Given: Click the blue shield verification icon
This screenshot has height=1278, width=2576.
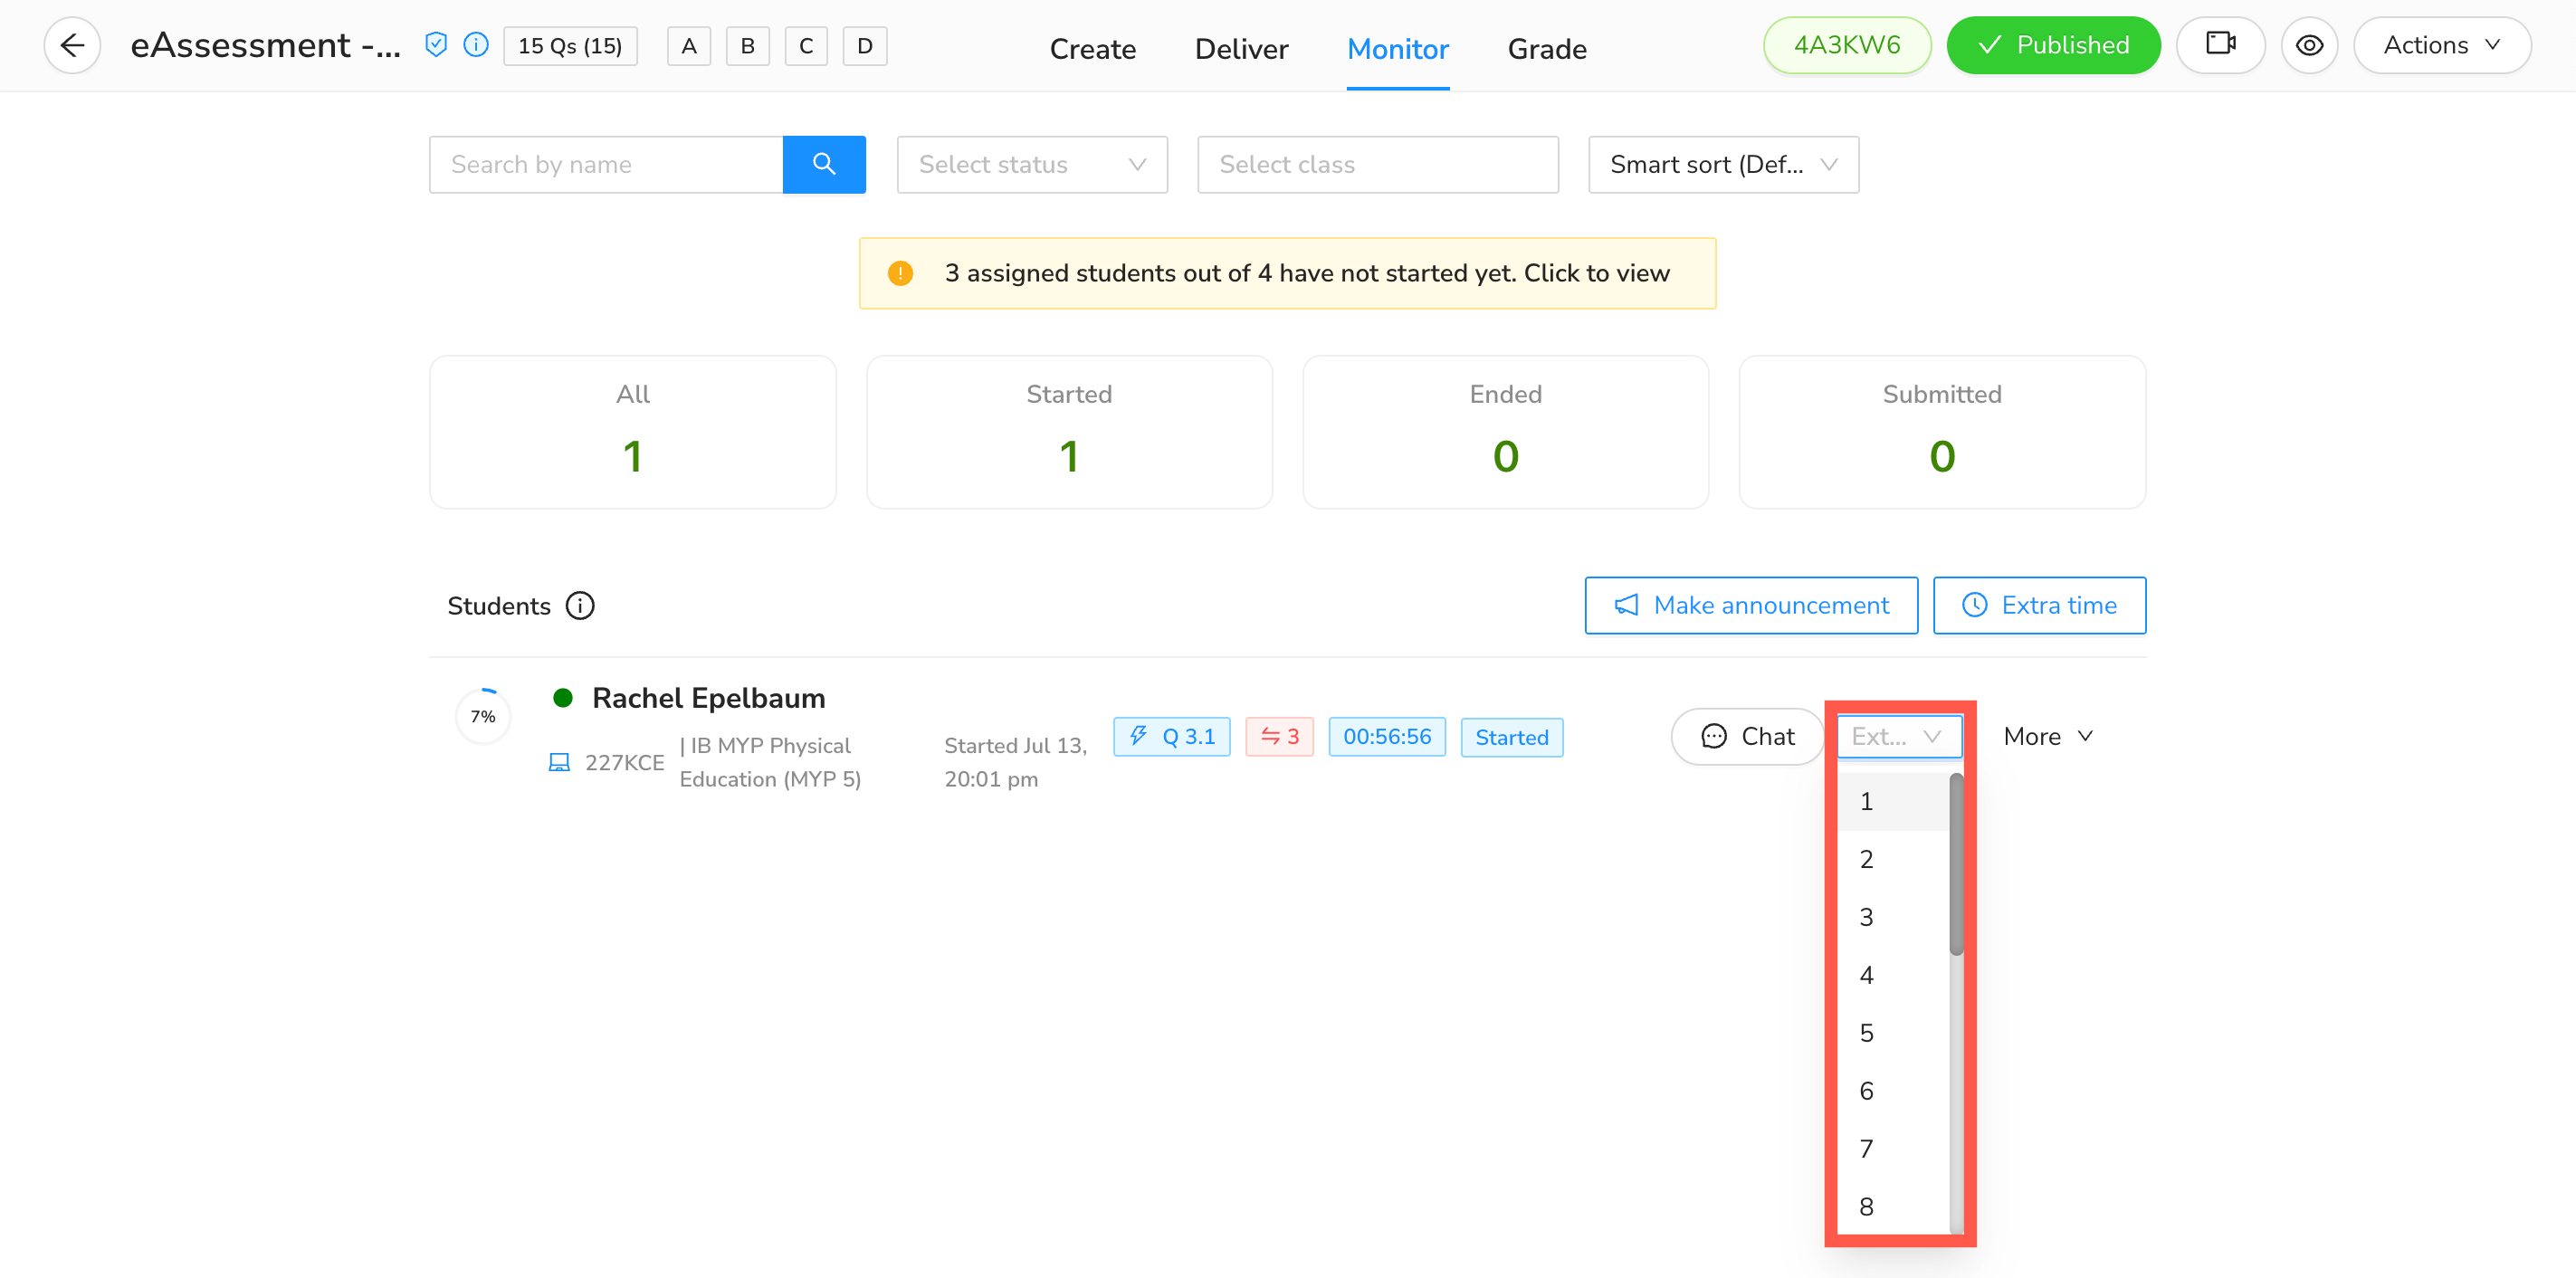Looking at the screenshot, I should coord(436,45).
